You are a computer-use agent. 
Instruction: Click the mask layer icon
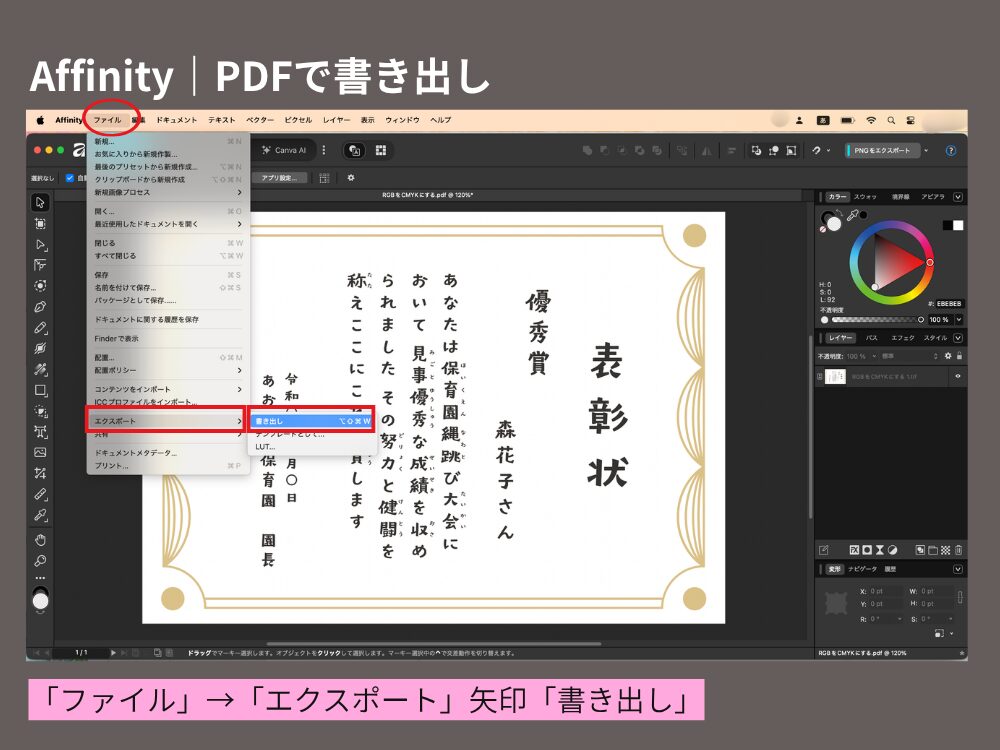[x=867, y=550]
